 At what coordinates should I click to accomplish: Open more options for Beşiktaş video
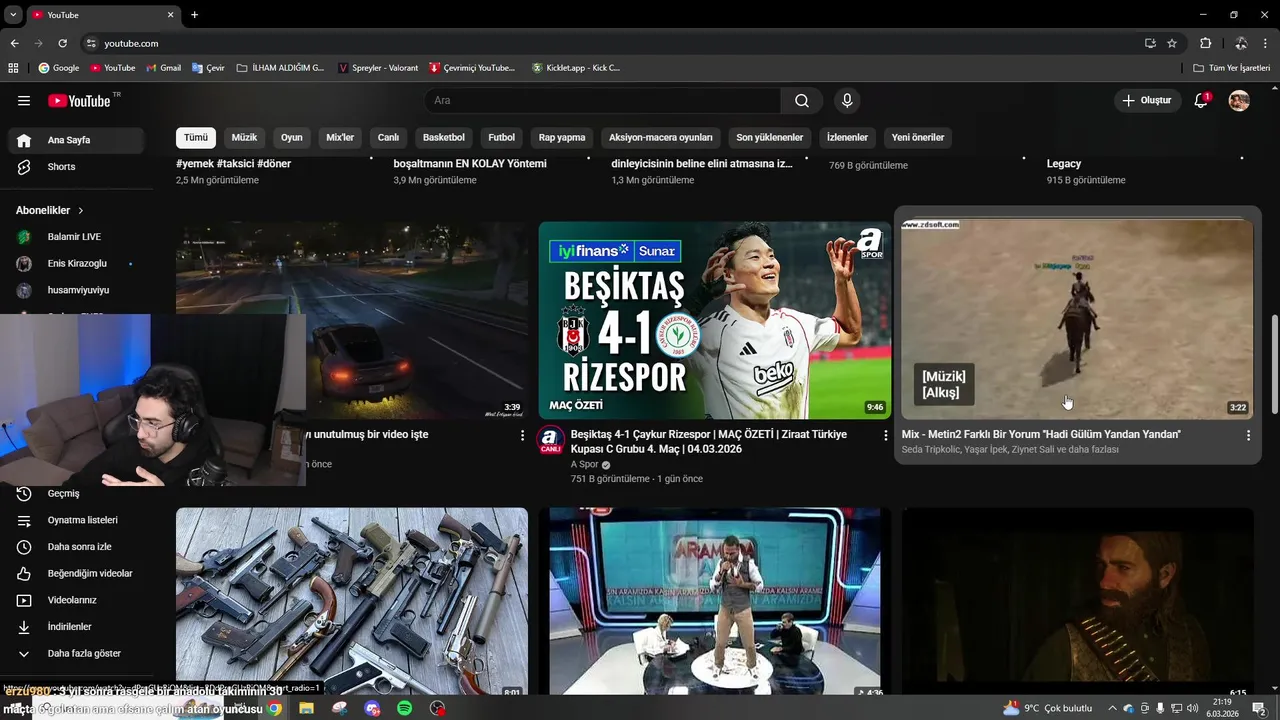[x=885, y=435]
